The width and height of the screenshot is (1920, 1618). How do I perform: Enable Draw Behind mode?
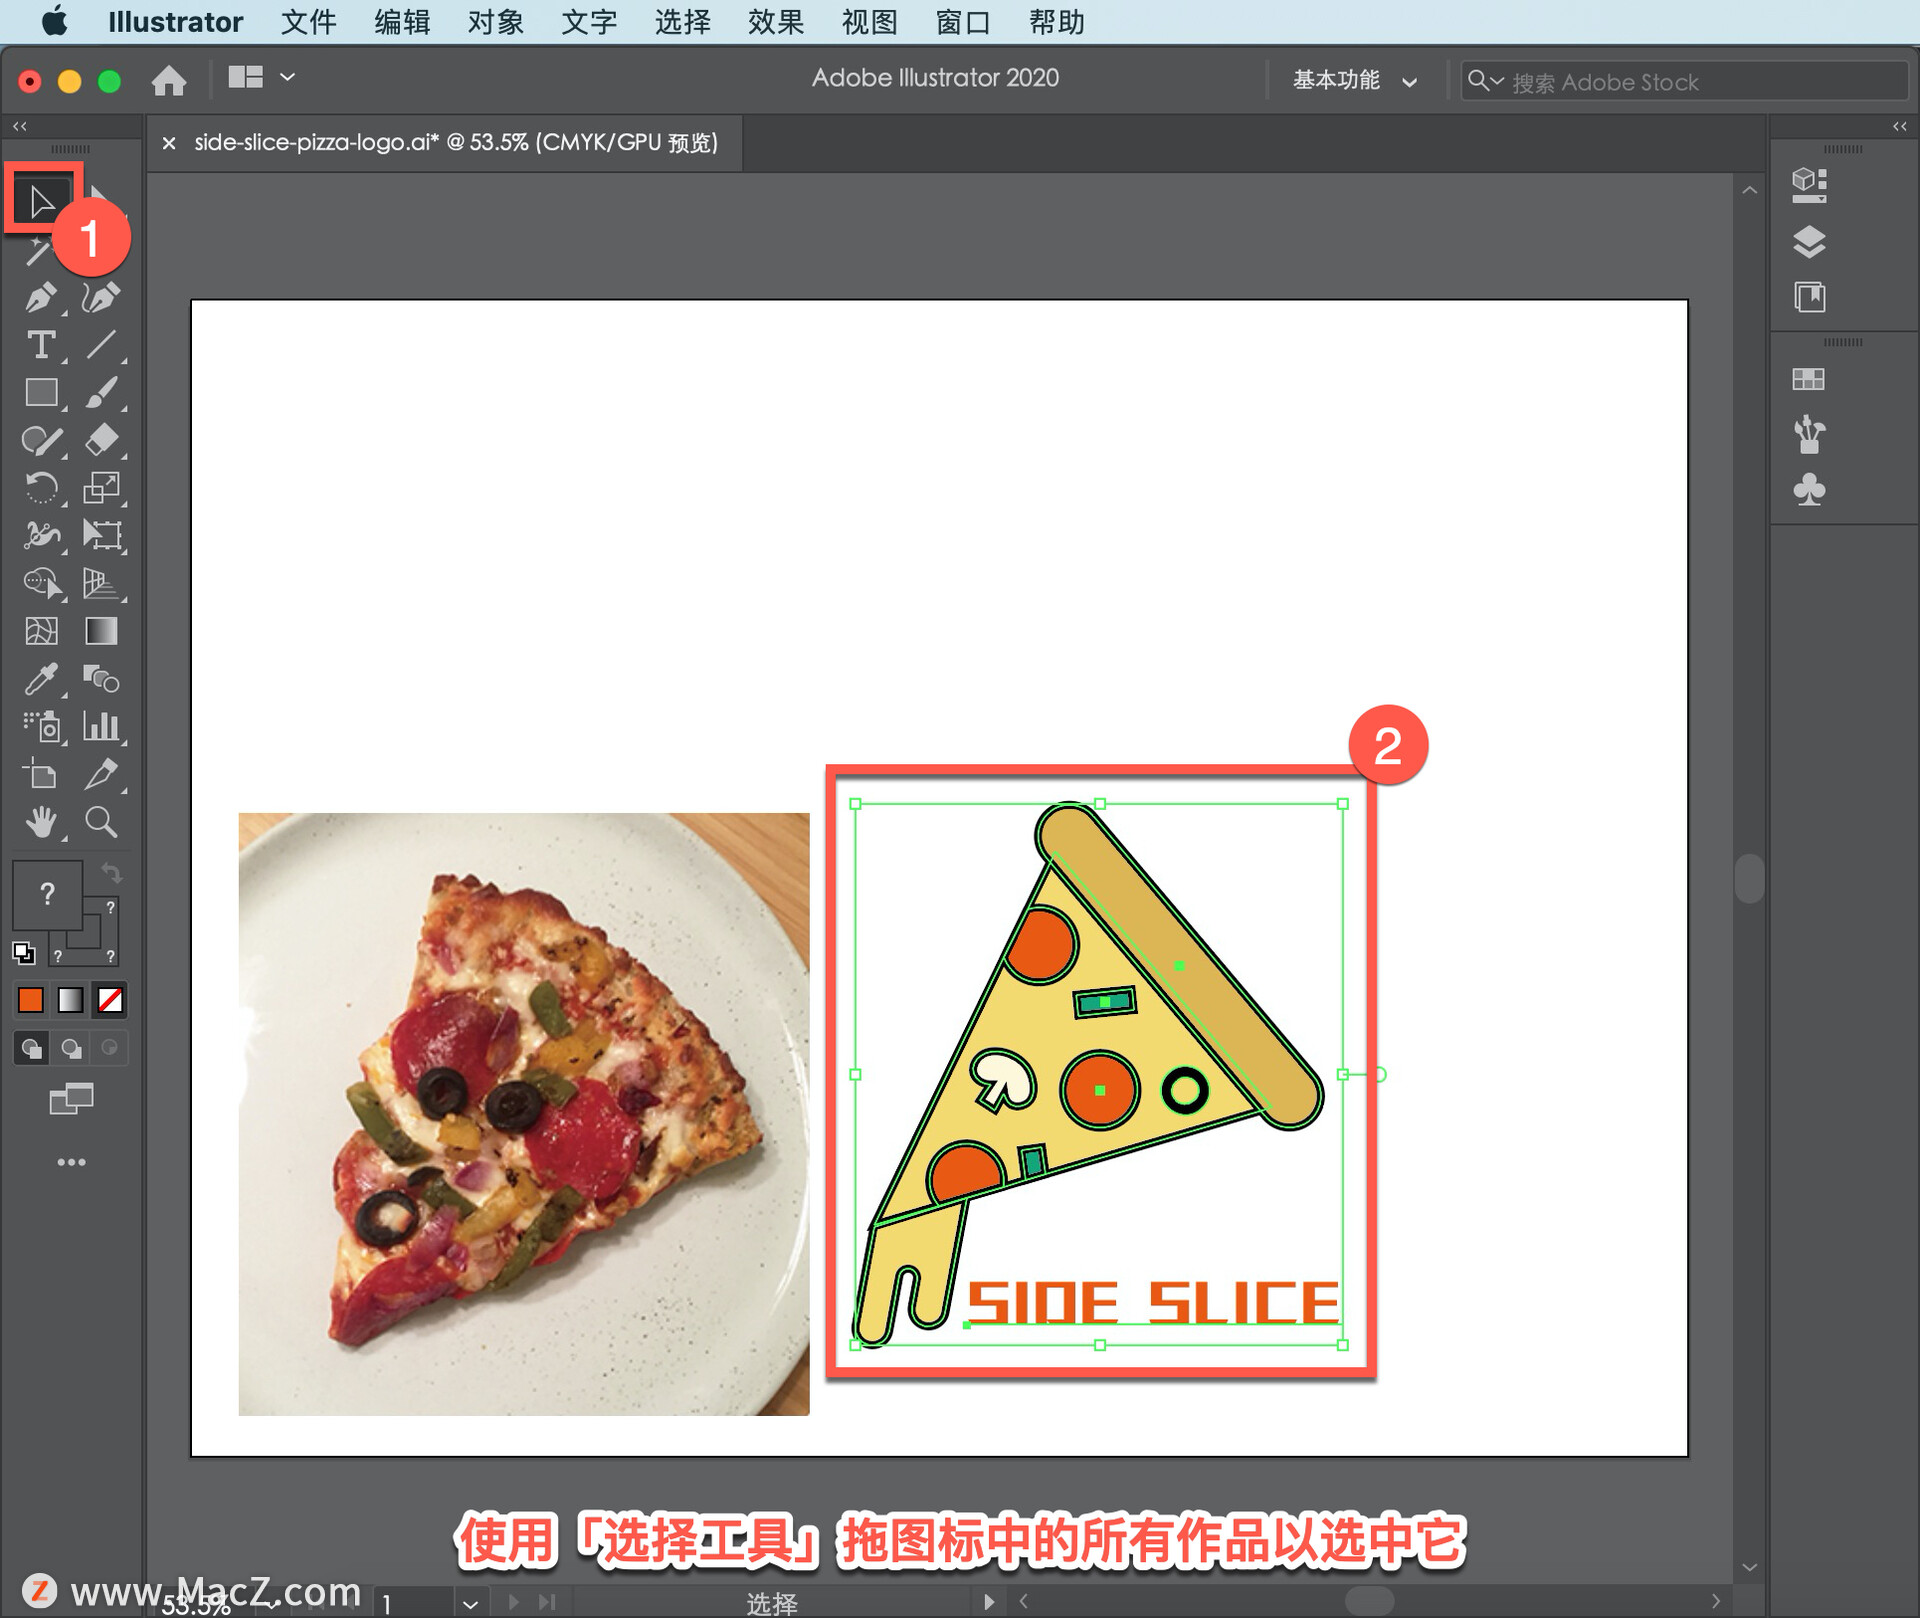click(70, 1048)
